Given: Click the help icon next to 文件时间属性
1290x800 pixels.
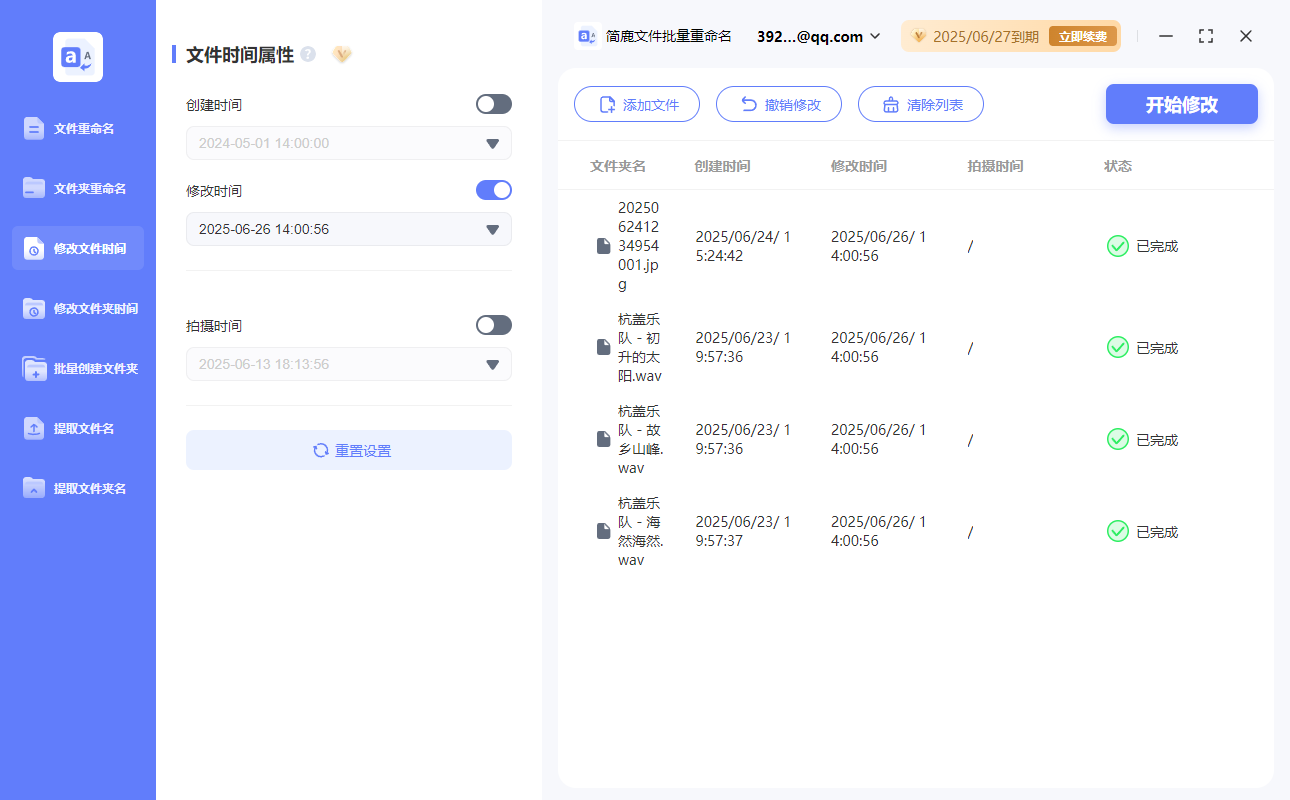Looking at the screenshot, I should point(307,55).
